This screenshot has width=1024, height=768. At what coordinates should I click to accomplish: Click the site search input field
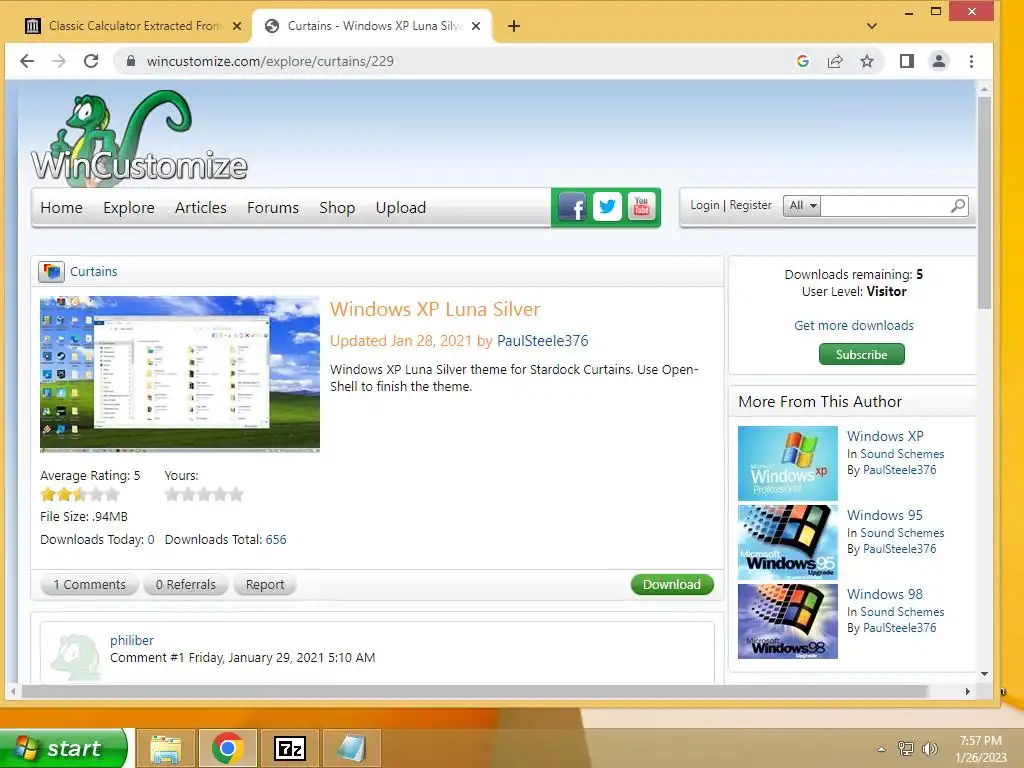885,206
